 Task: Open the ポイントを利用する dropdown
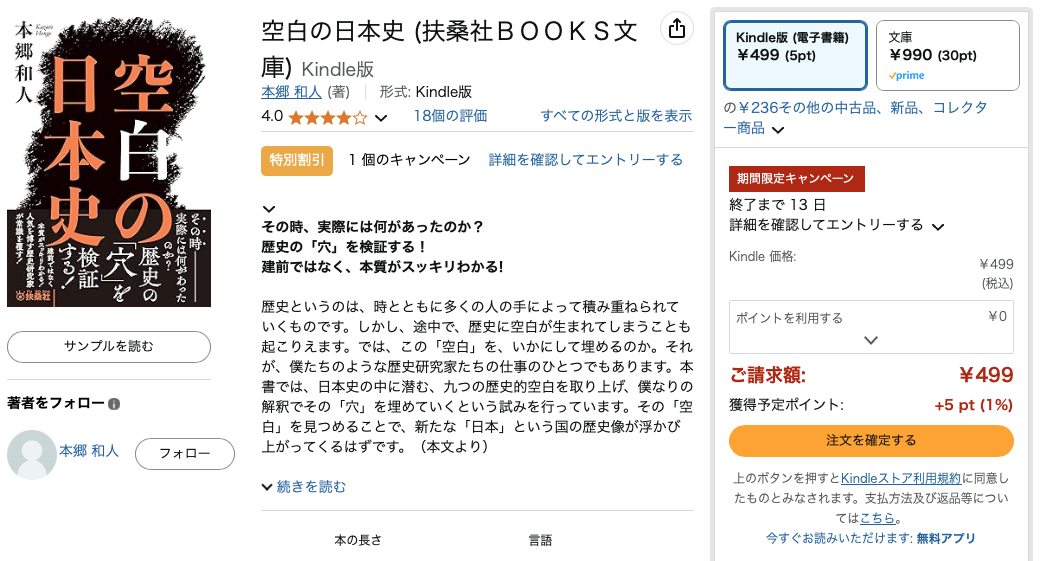871,327
